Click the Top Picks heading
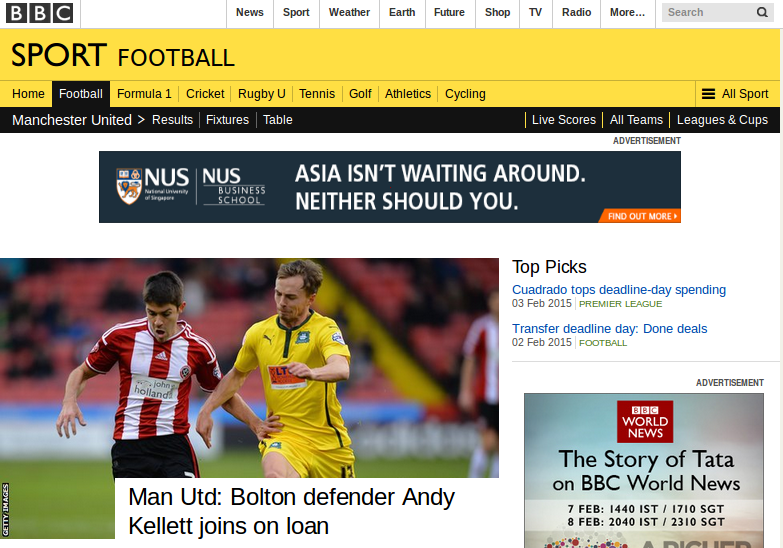The width and height of the screenshot is (783, 548). tap(549, 267)
